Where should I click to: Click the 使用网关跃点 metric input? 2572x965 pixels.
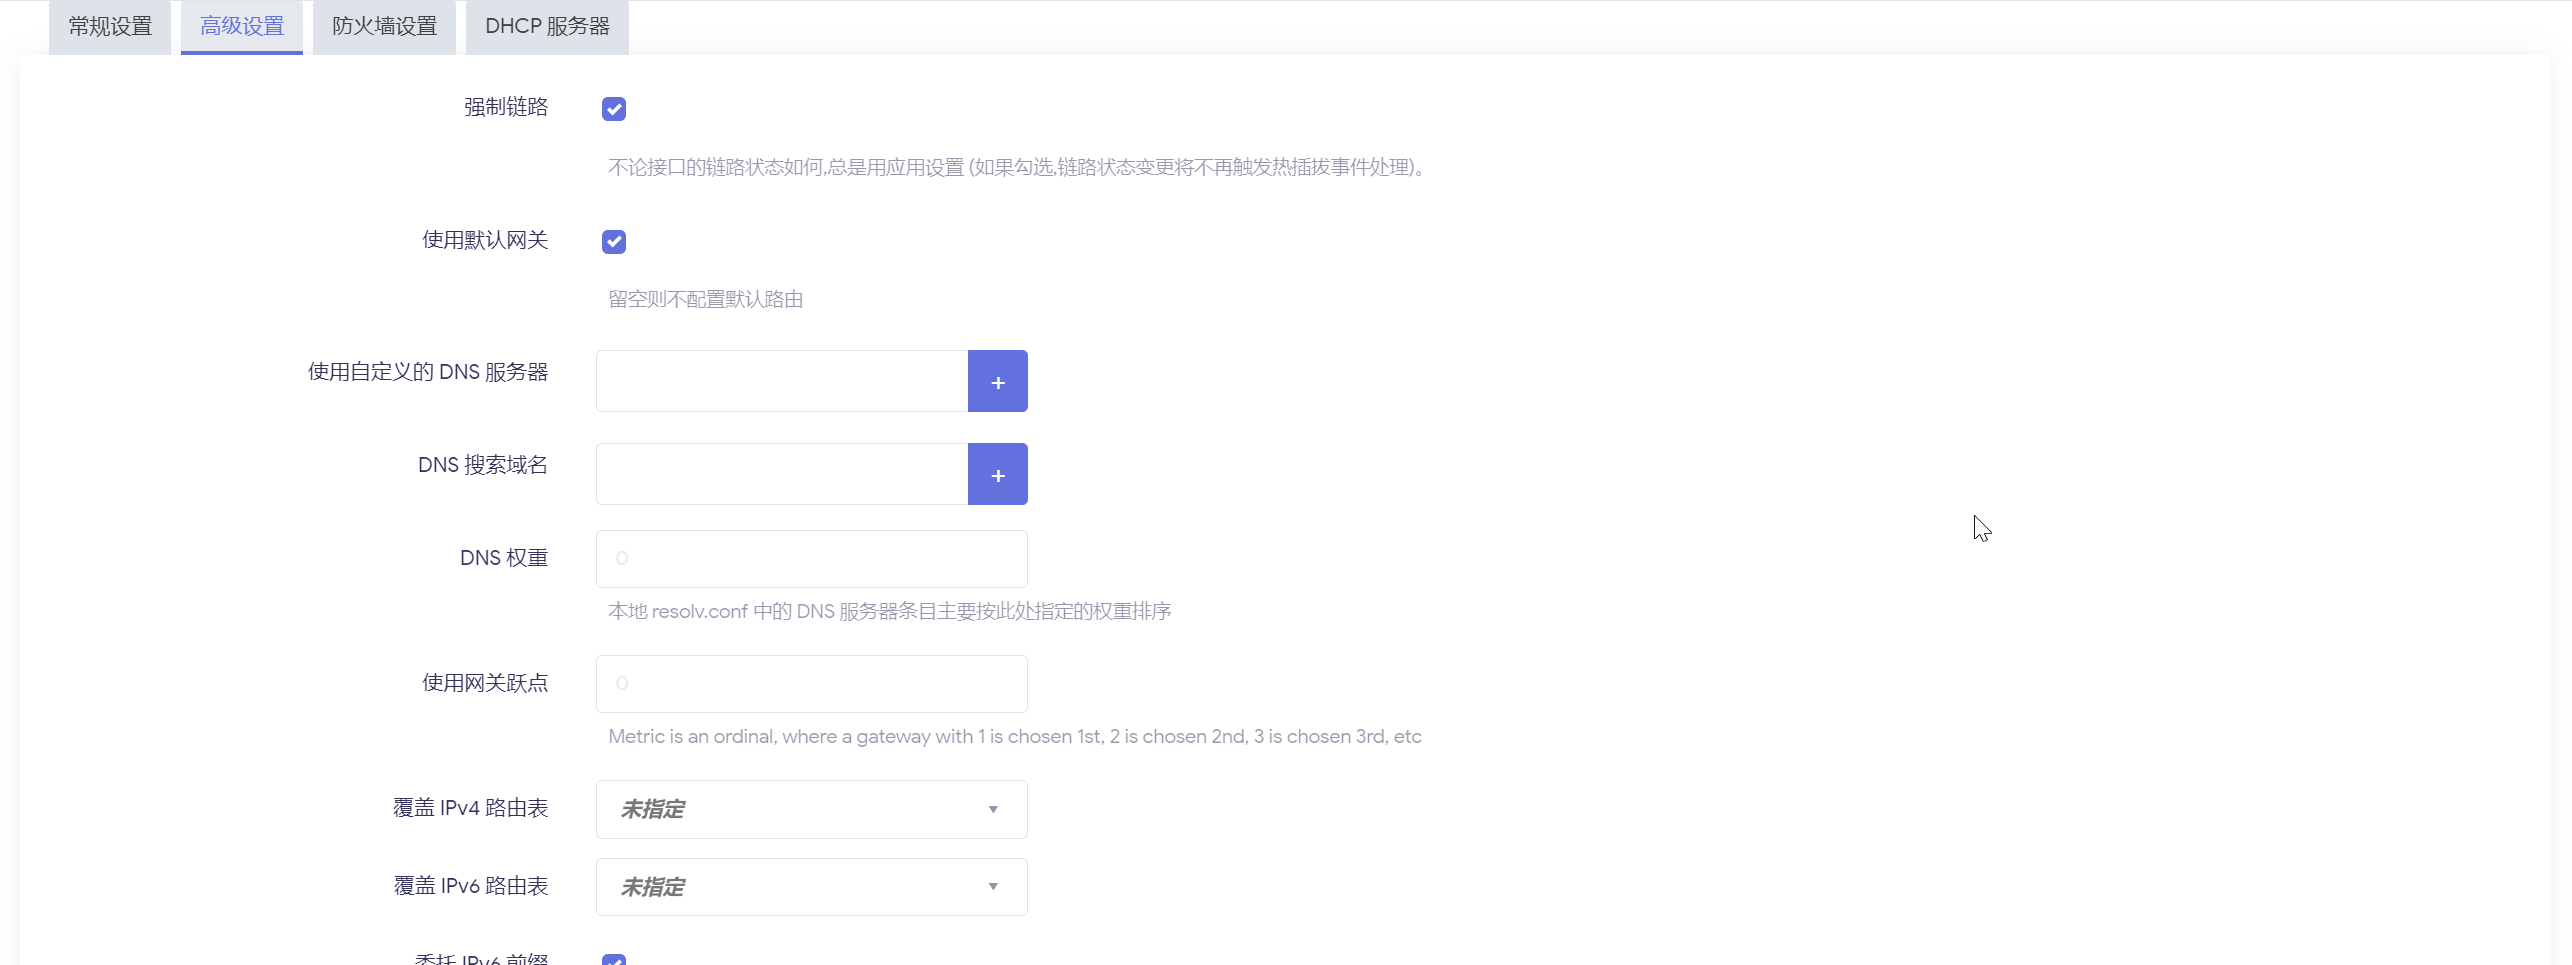(811, 684)
